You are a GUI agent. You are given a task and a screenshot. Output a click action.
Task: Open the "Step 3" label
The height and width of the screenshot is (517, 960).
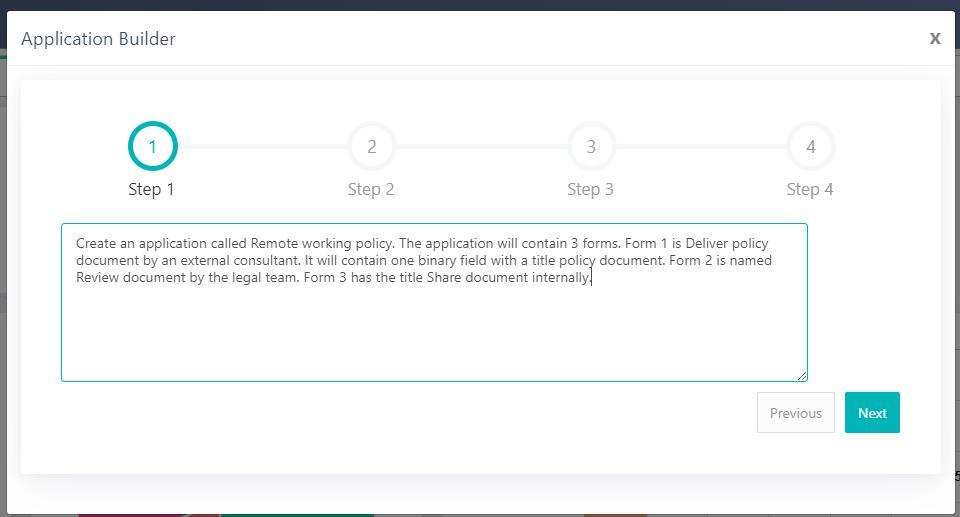coord(590,189)
